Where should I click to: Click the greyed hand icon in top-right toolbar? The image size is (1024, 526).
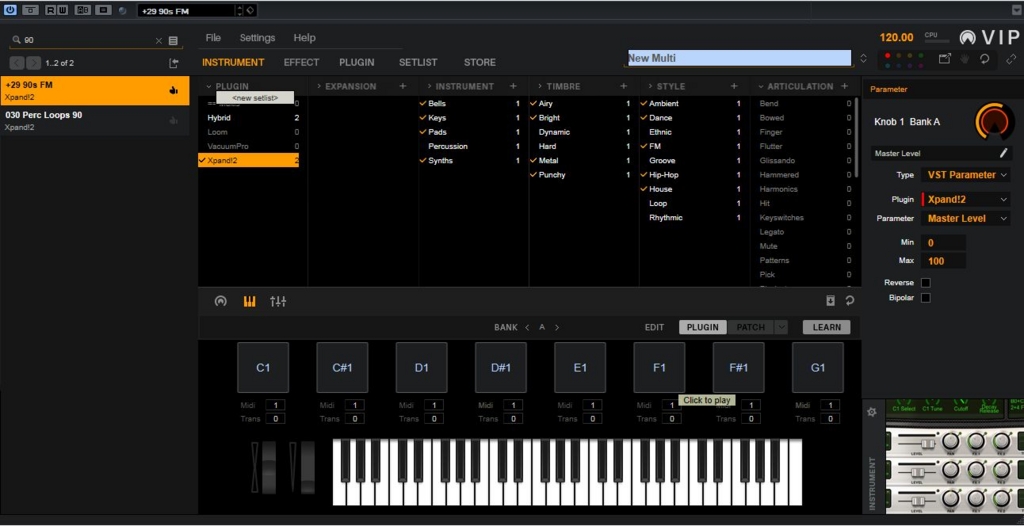click(965, 59)
